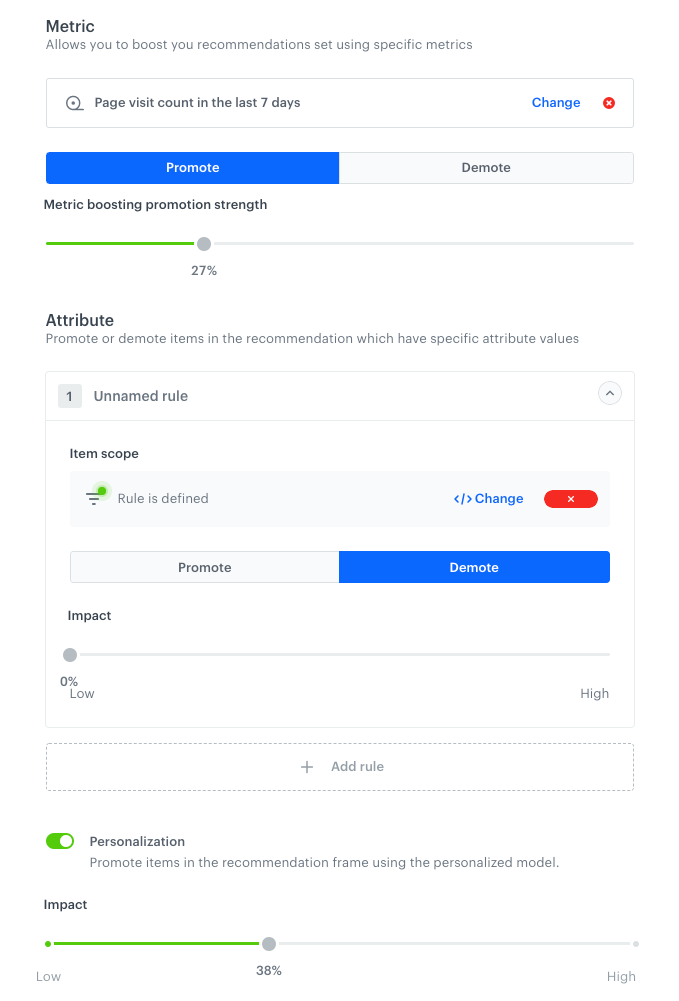Collapse the Unnamed rule with the chevron
Image resolution: width=679 pixels, height=1001 pixels.
click(x=610, y=393)
